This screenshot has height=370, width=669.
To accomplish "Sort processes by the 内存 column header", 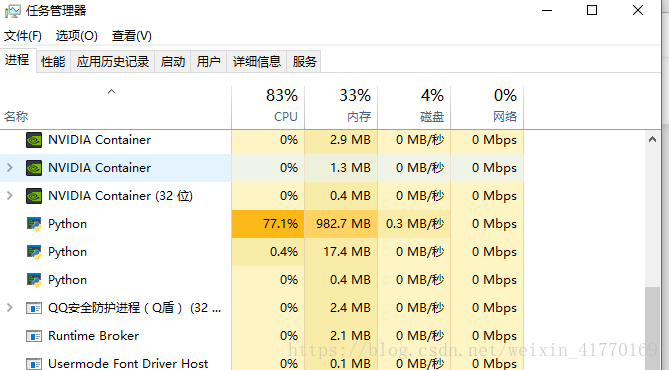I will [341, 107].
